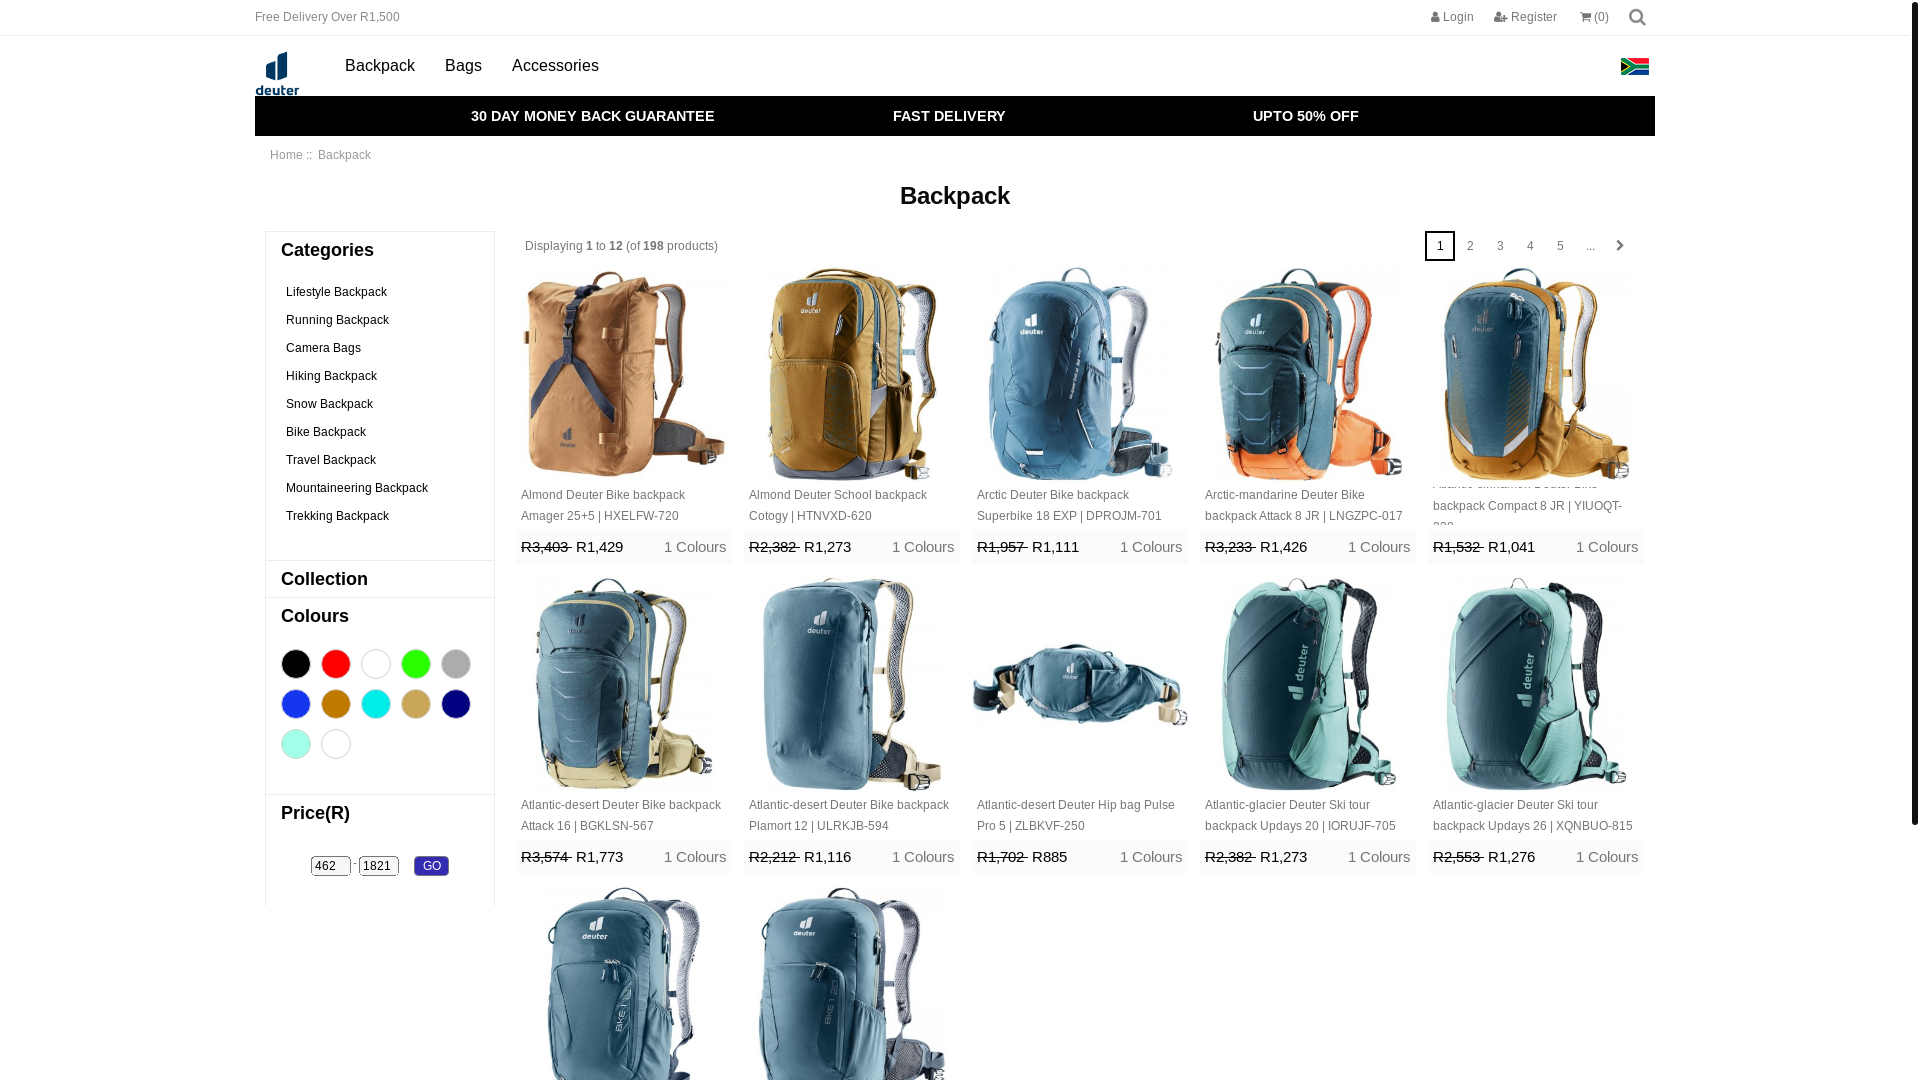Select Camera Bags category
The image size is (1920, 1080).
tap(323, 348)
